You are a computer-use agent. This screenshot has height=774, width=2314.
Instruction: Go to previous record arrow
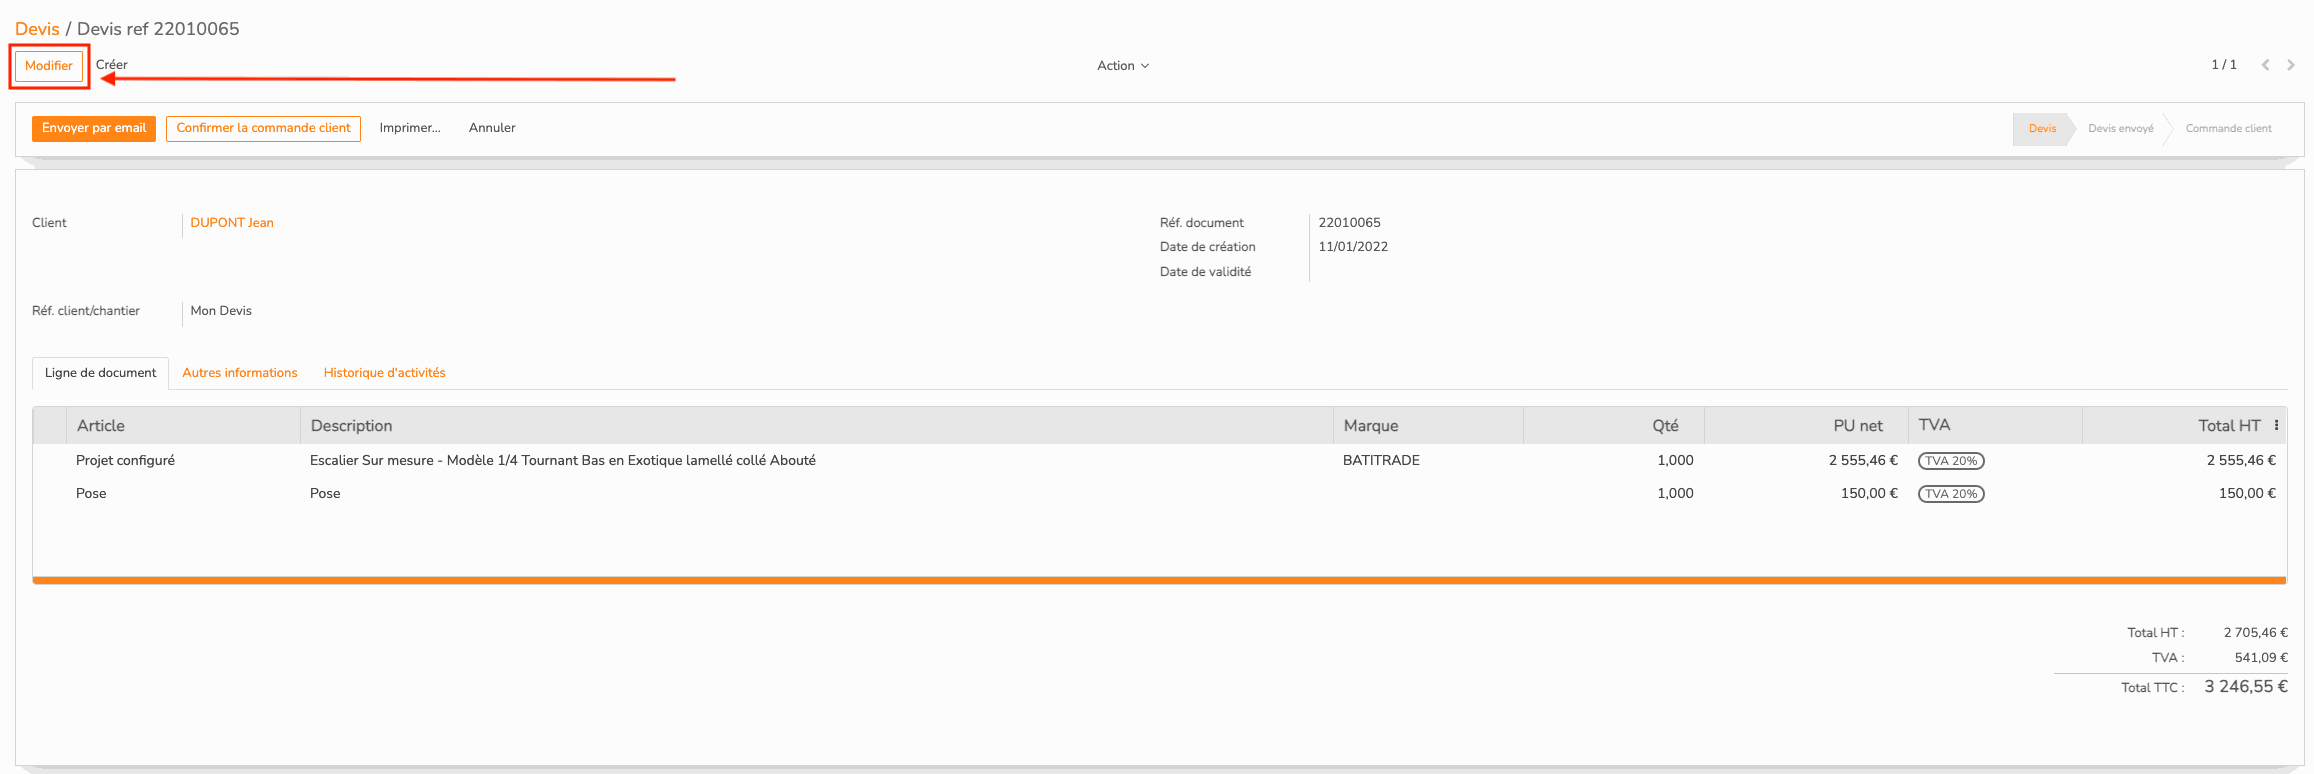click(x=2265, y=65)
